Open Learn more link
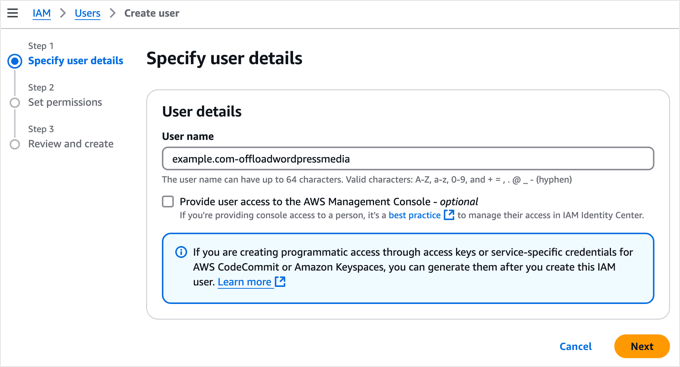Screen dimensions: 680x367 [x=244, y=282]
